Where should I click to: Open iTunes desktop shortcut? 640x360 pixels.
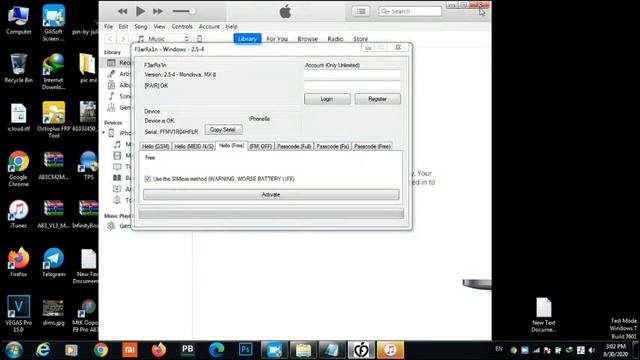[x=18, y=214]
